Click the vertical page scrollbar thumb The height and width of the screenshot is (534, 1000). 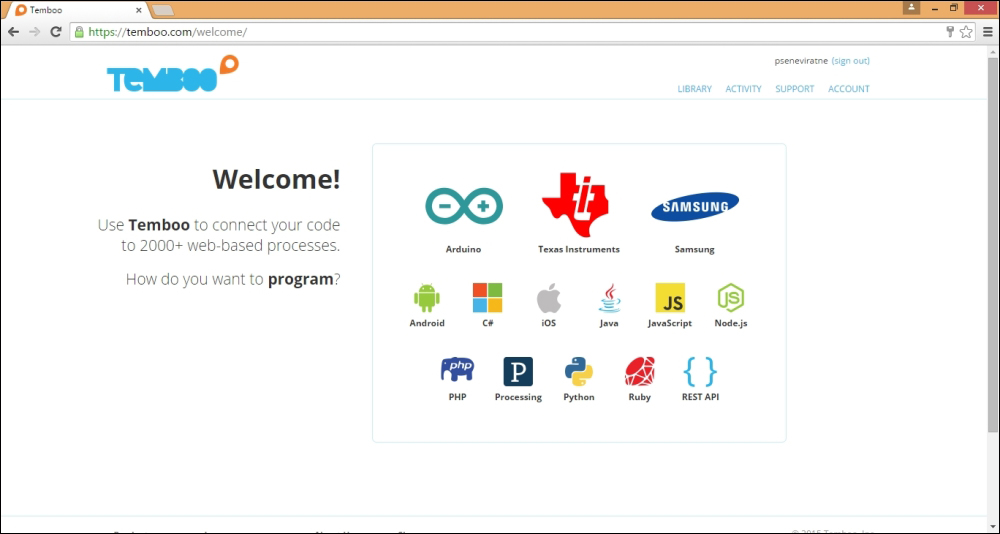[993, 244]
